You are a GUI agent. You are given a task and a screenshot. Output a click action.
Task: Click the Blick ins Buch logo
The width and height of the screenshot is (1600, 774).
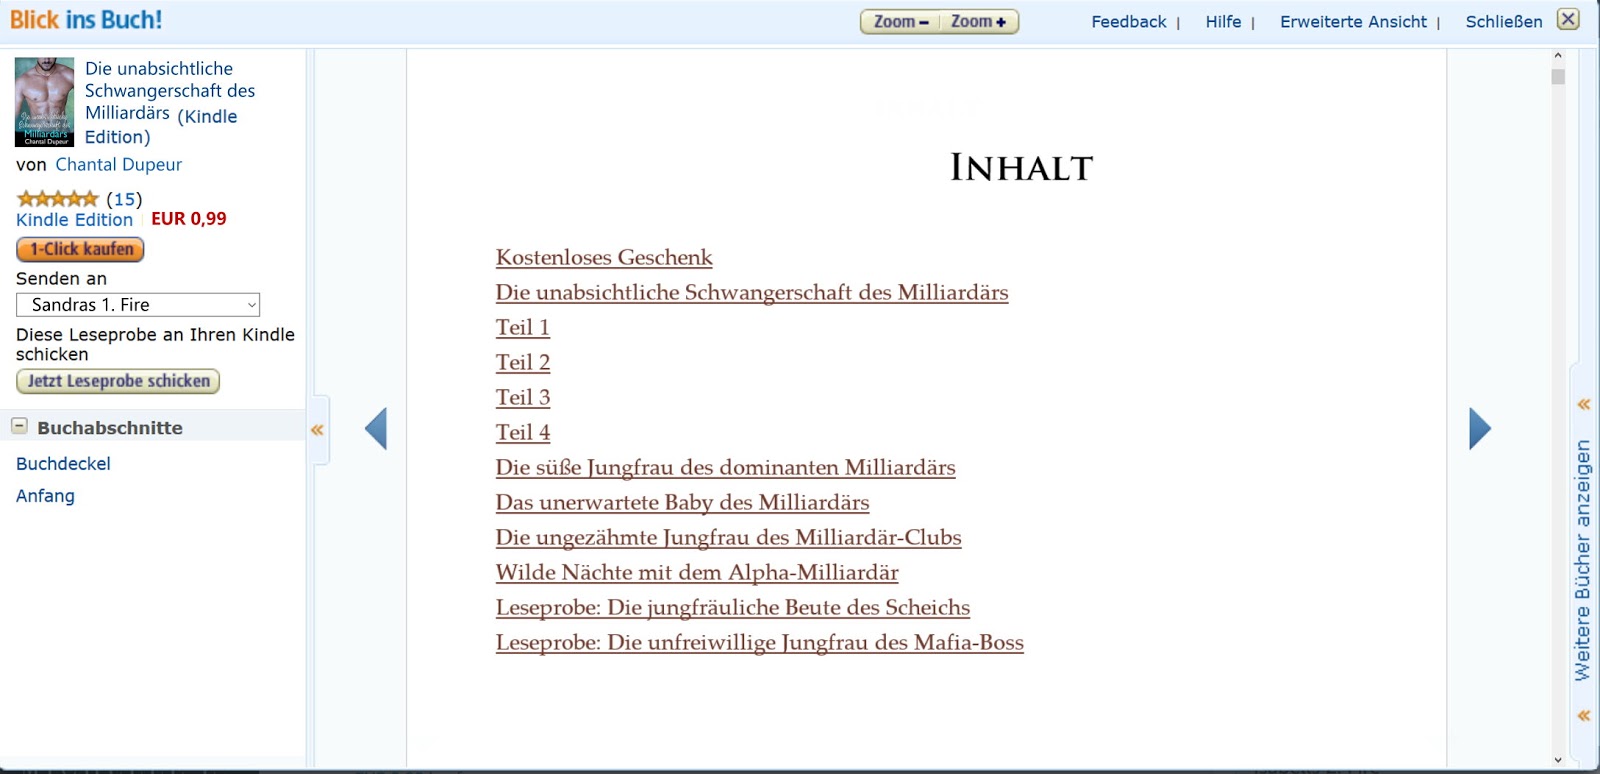(x=86, y=20)
